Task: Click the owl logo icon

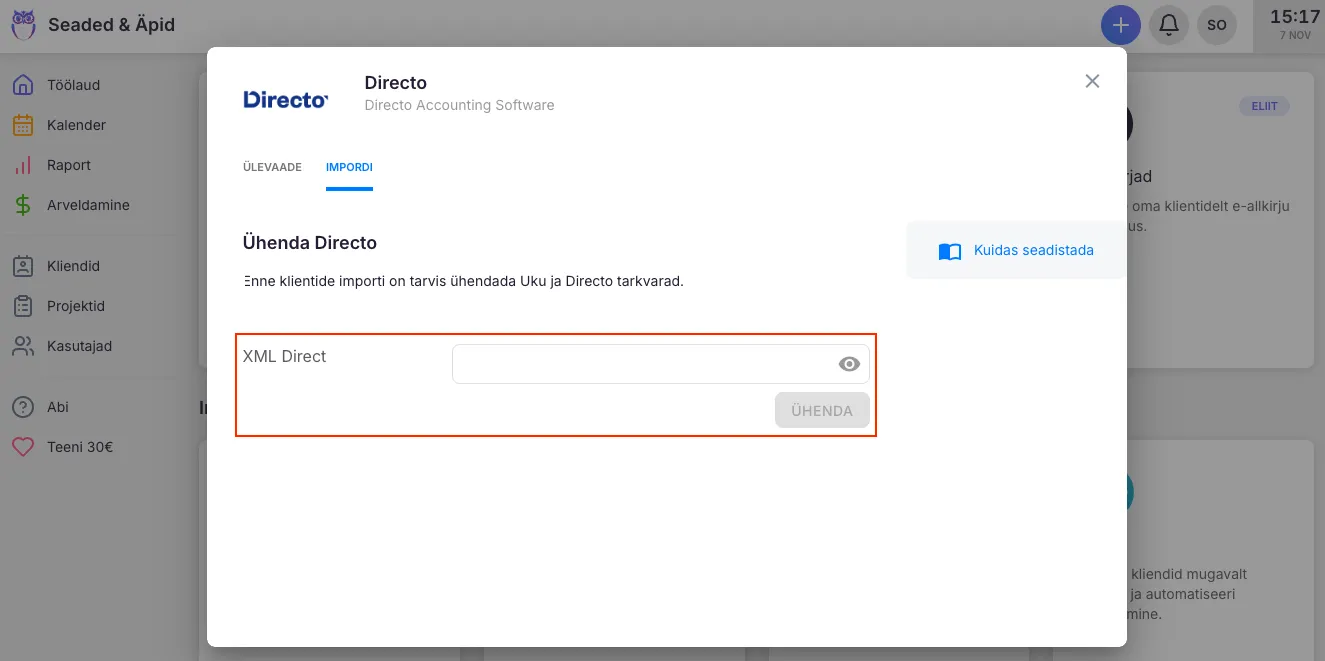Action: click(x=23, y=25)
